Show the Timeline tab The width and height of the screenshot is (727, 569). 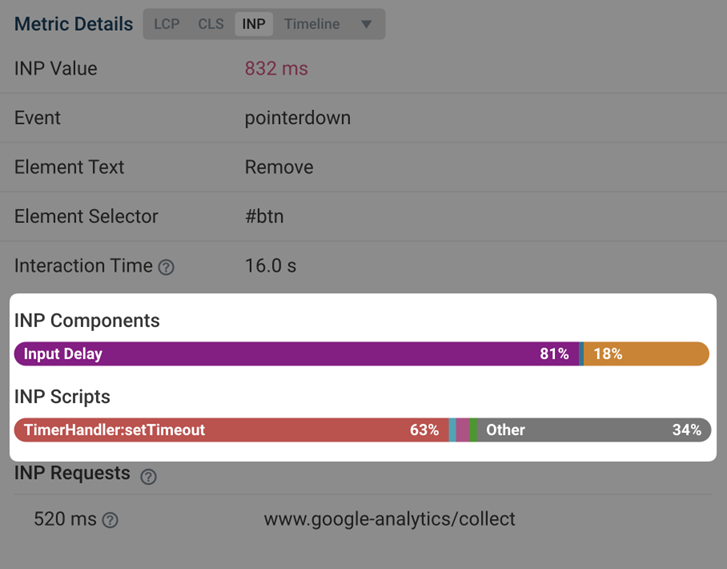(x=312, y=24)
